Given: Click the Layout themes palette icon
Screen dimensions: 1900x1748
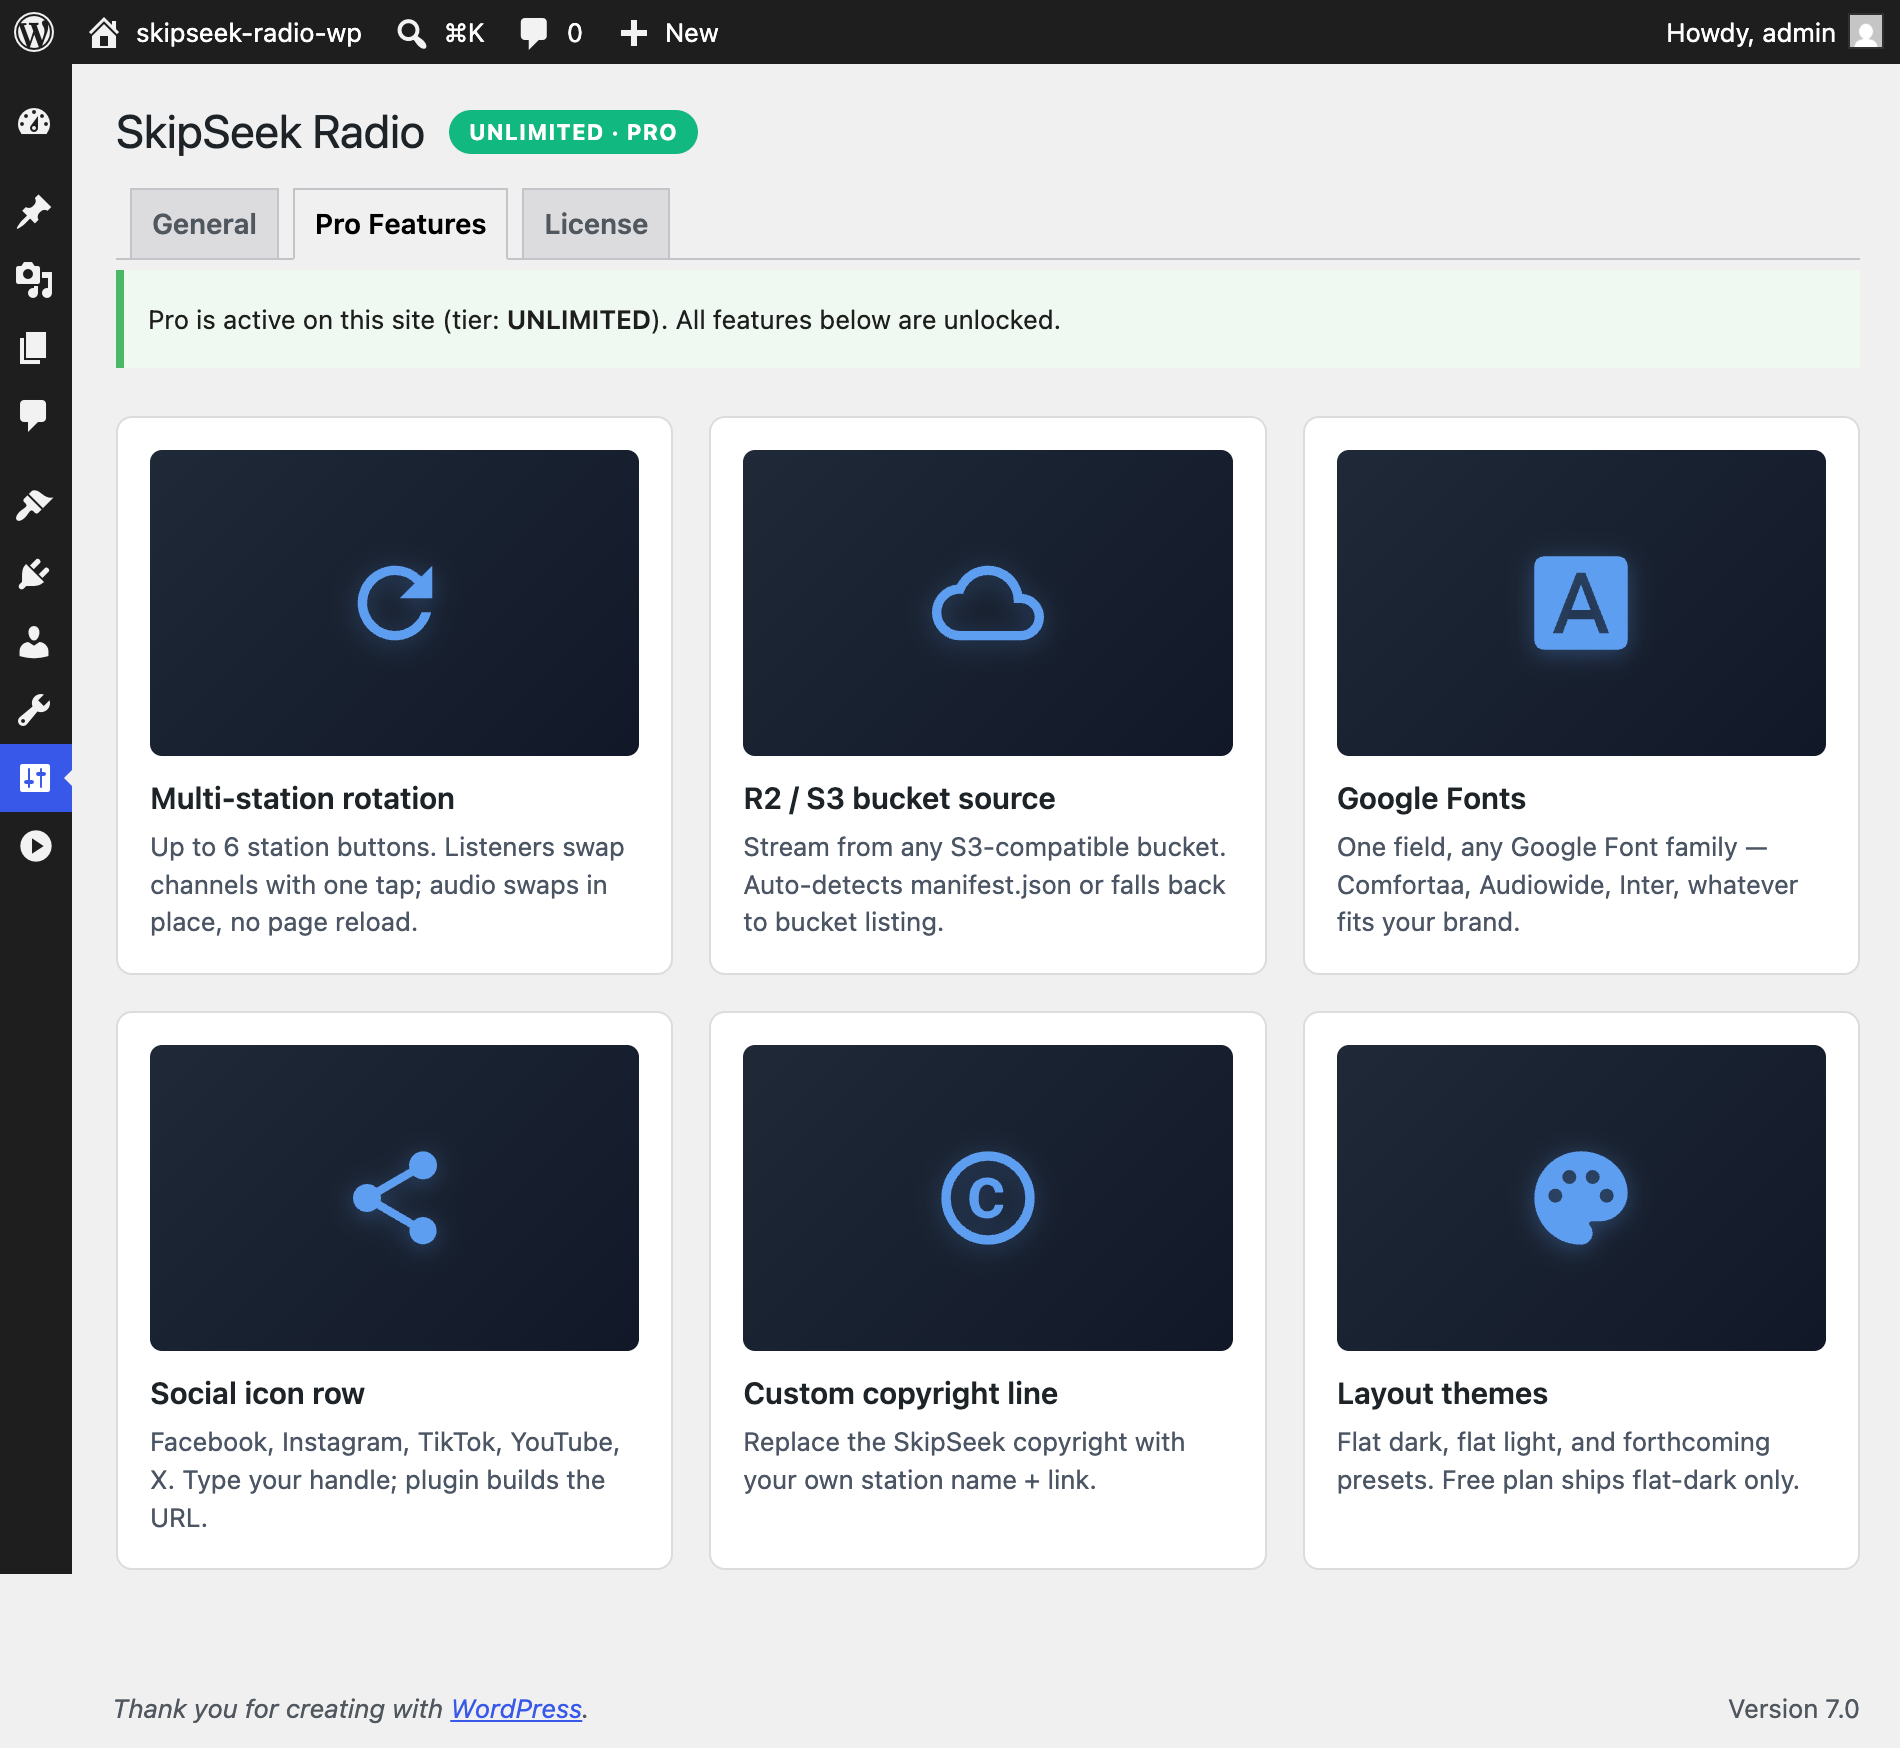Looking at the screenshot, I should pyautogui.click(x=1581, y=1198).
